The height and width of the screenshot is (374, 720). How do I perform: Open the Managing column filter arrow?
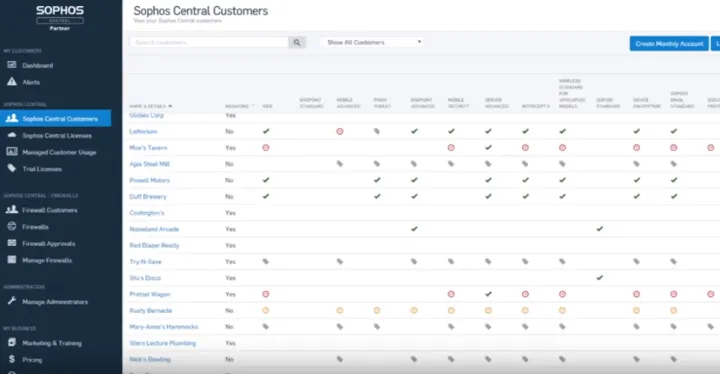[253, 106]
